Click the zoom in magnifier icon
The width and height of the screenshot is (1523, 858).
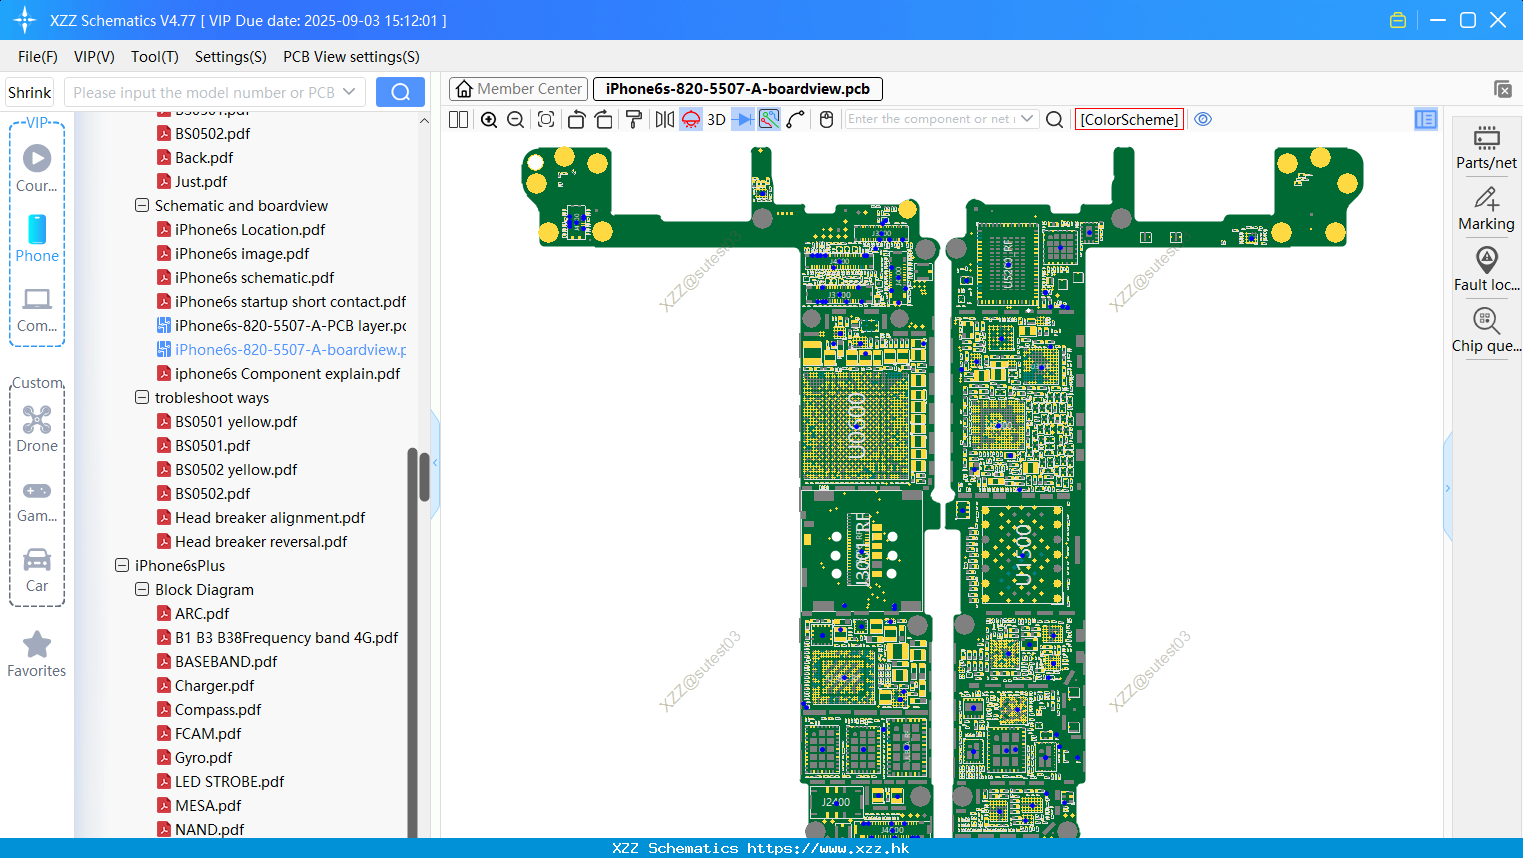(x=489, y=120)
